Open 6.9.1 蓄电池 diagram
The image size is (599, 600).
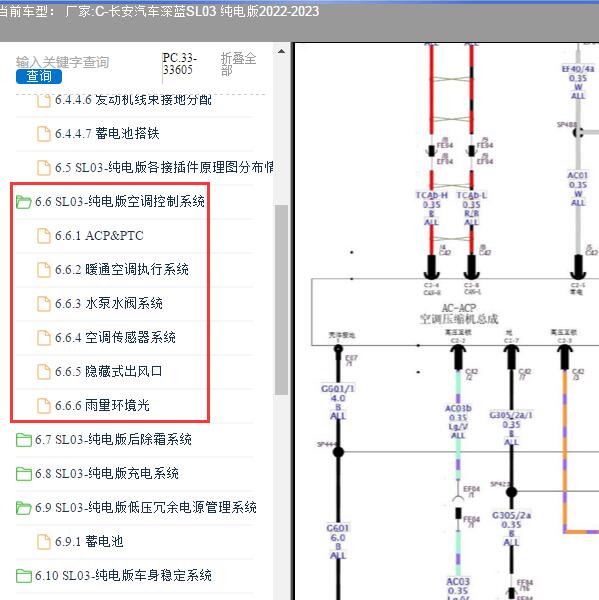tap(89, 541)
